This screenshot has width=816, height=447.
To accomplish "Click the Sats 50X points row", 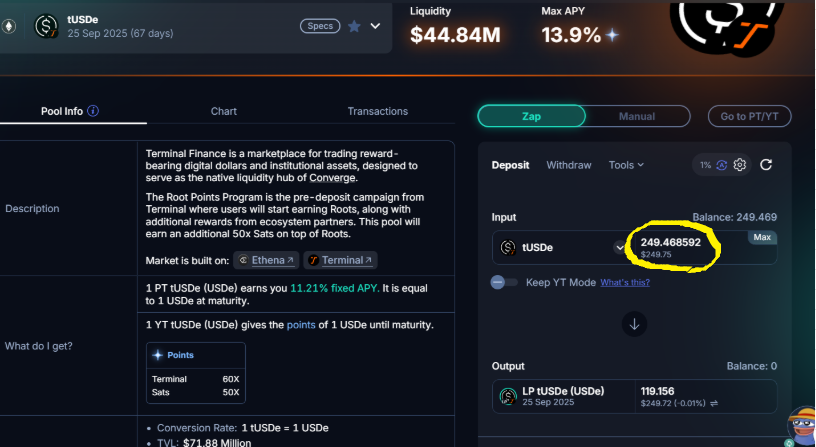I will [x=196, y=392].
